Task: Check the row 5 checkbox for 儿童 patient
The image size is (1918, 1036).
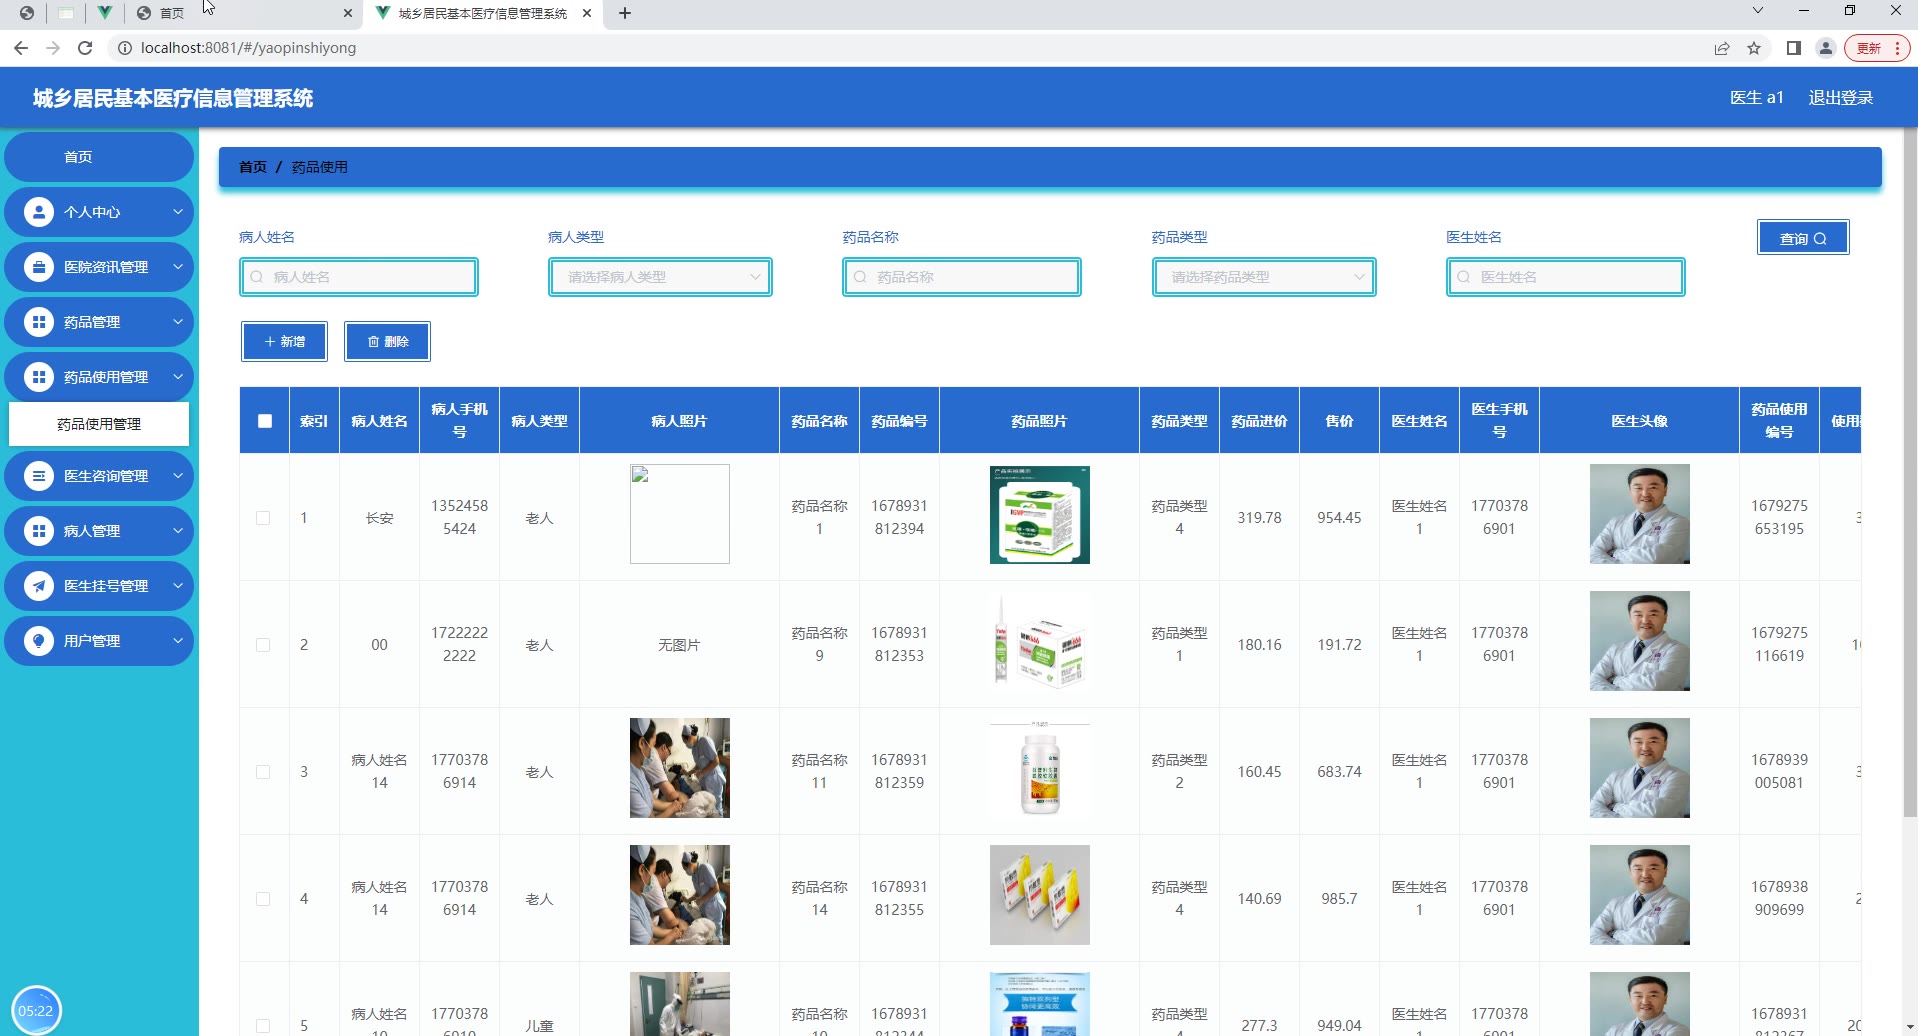Action: [263, 1026]
